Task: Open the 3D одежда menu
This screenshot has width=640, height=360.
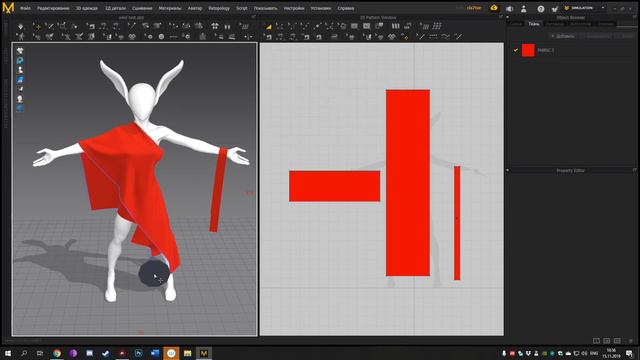Action: coord(87,8)
